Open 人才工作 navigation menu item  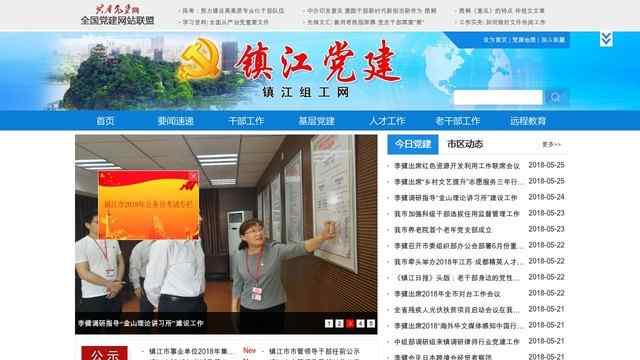click(x=387, y=121)
